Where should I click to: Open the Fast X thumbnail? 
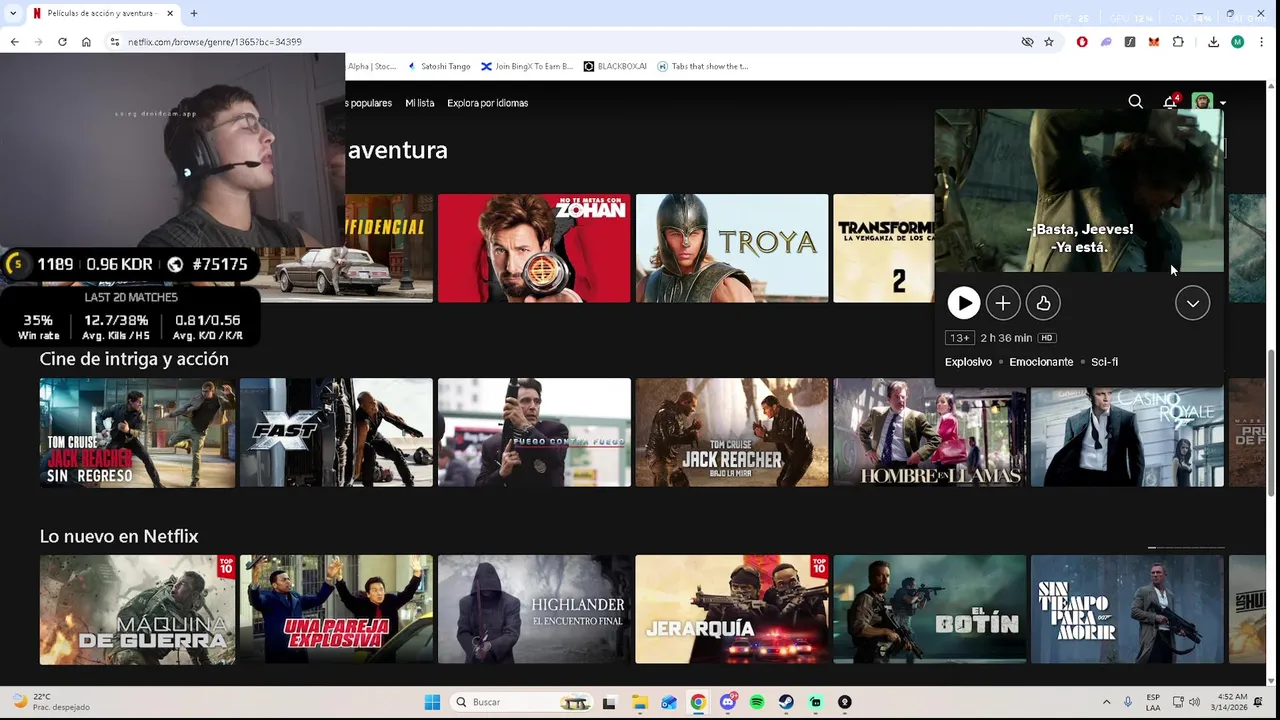tap(336, 433)
